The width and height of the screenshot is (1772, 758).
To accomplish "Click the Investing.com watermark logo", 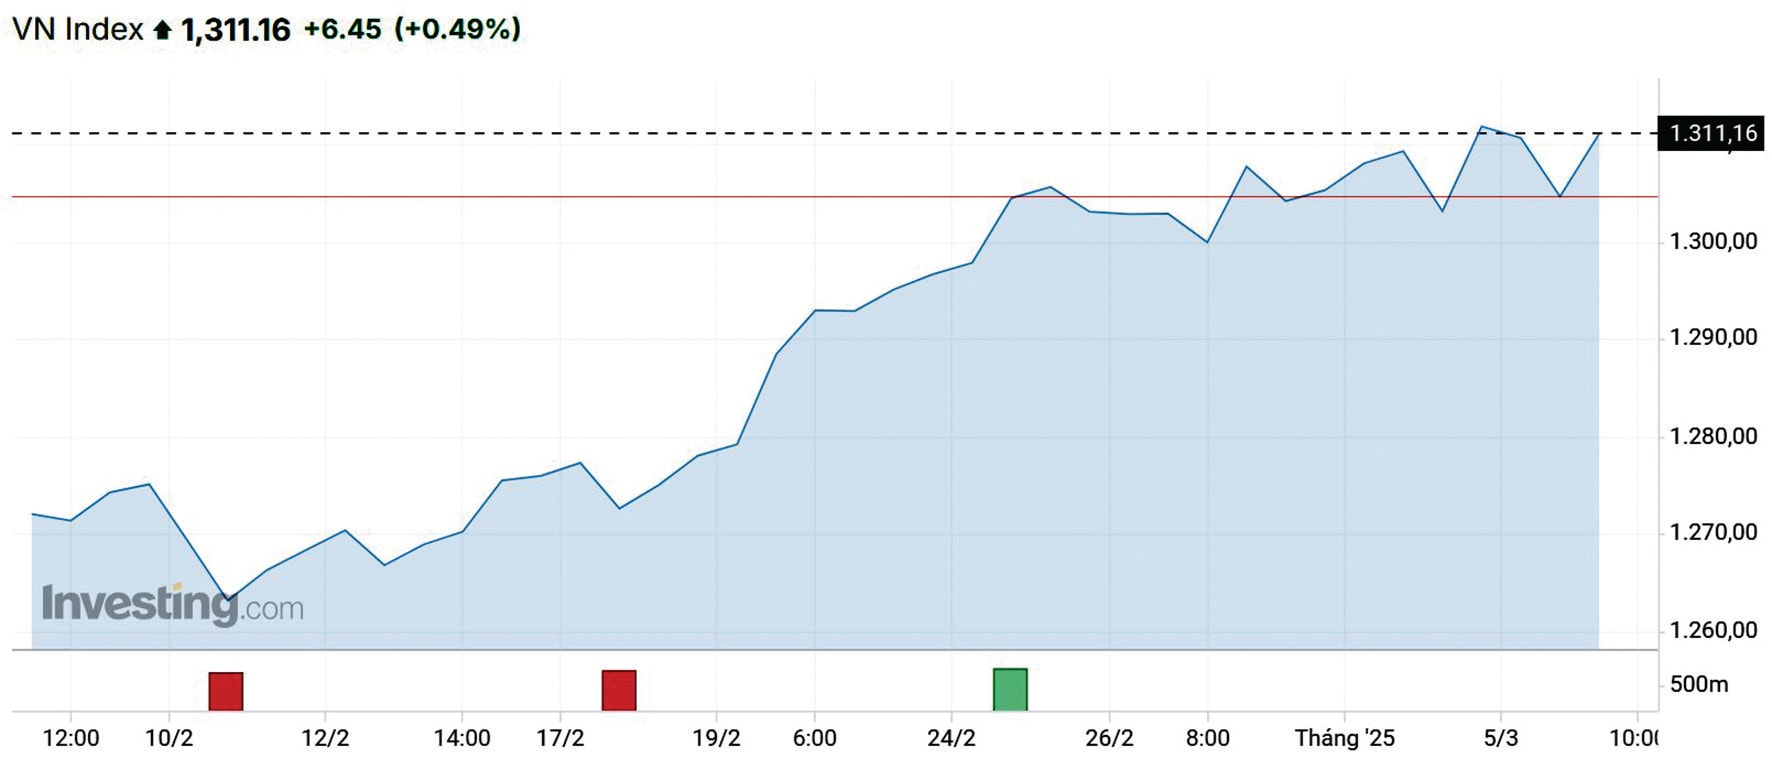I will click(x=172, y=604).
